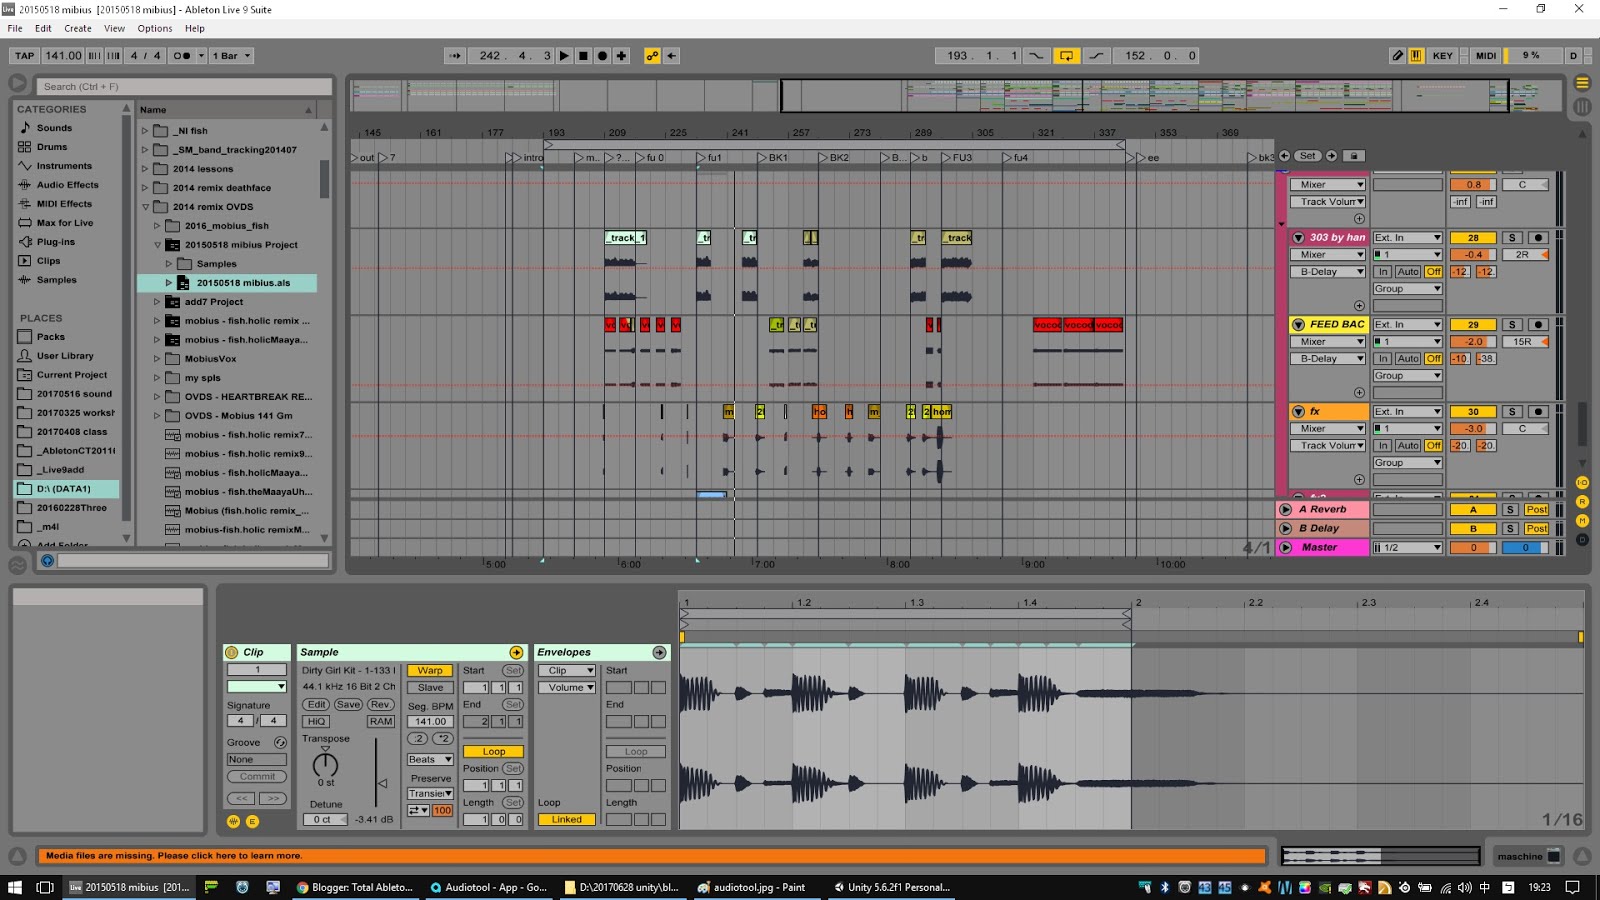Toggle Monitor Off on fx track
The height and width of the screenshot is (900, 1600).
[x=1433, y=446]
